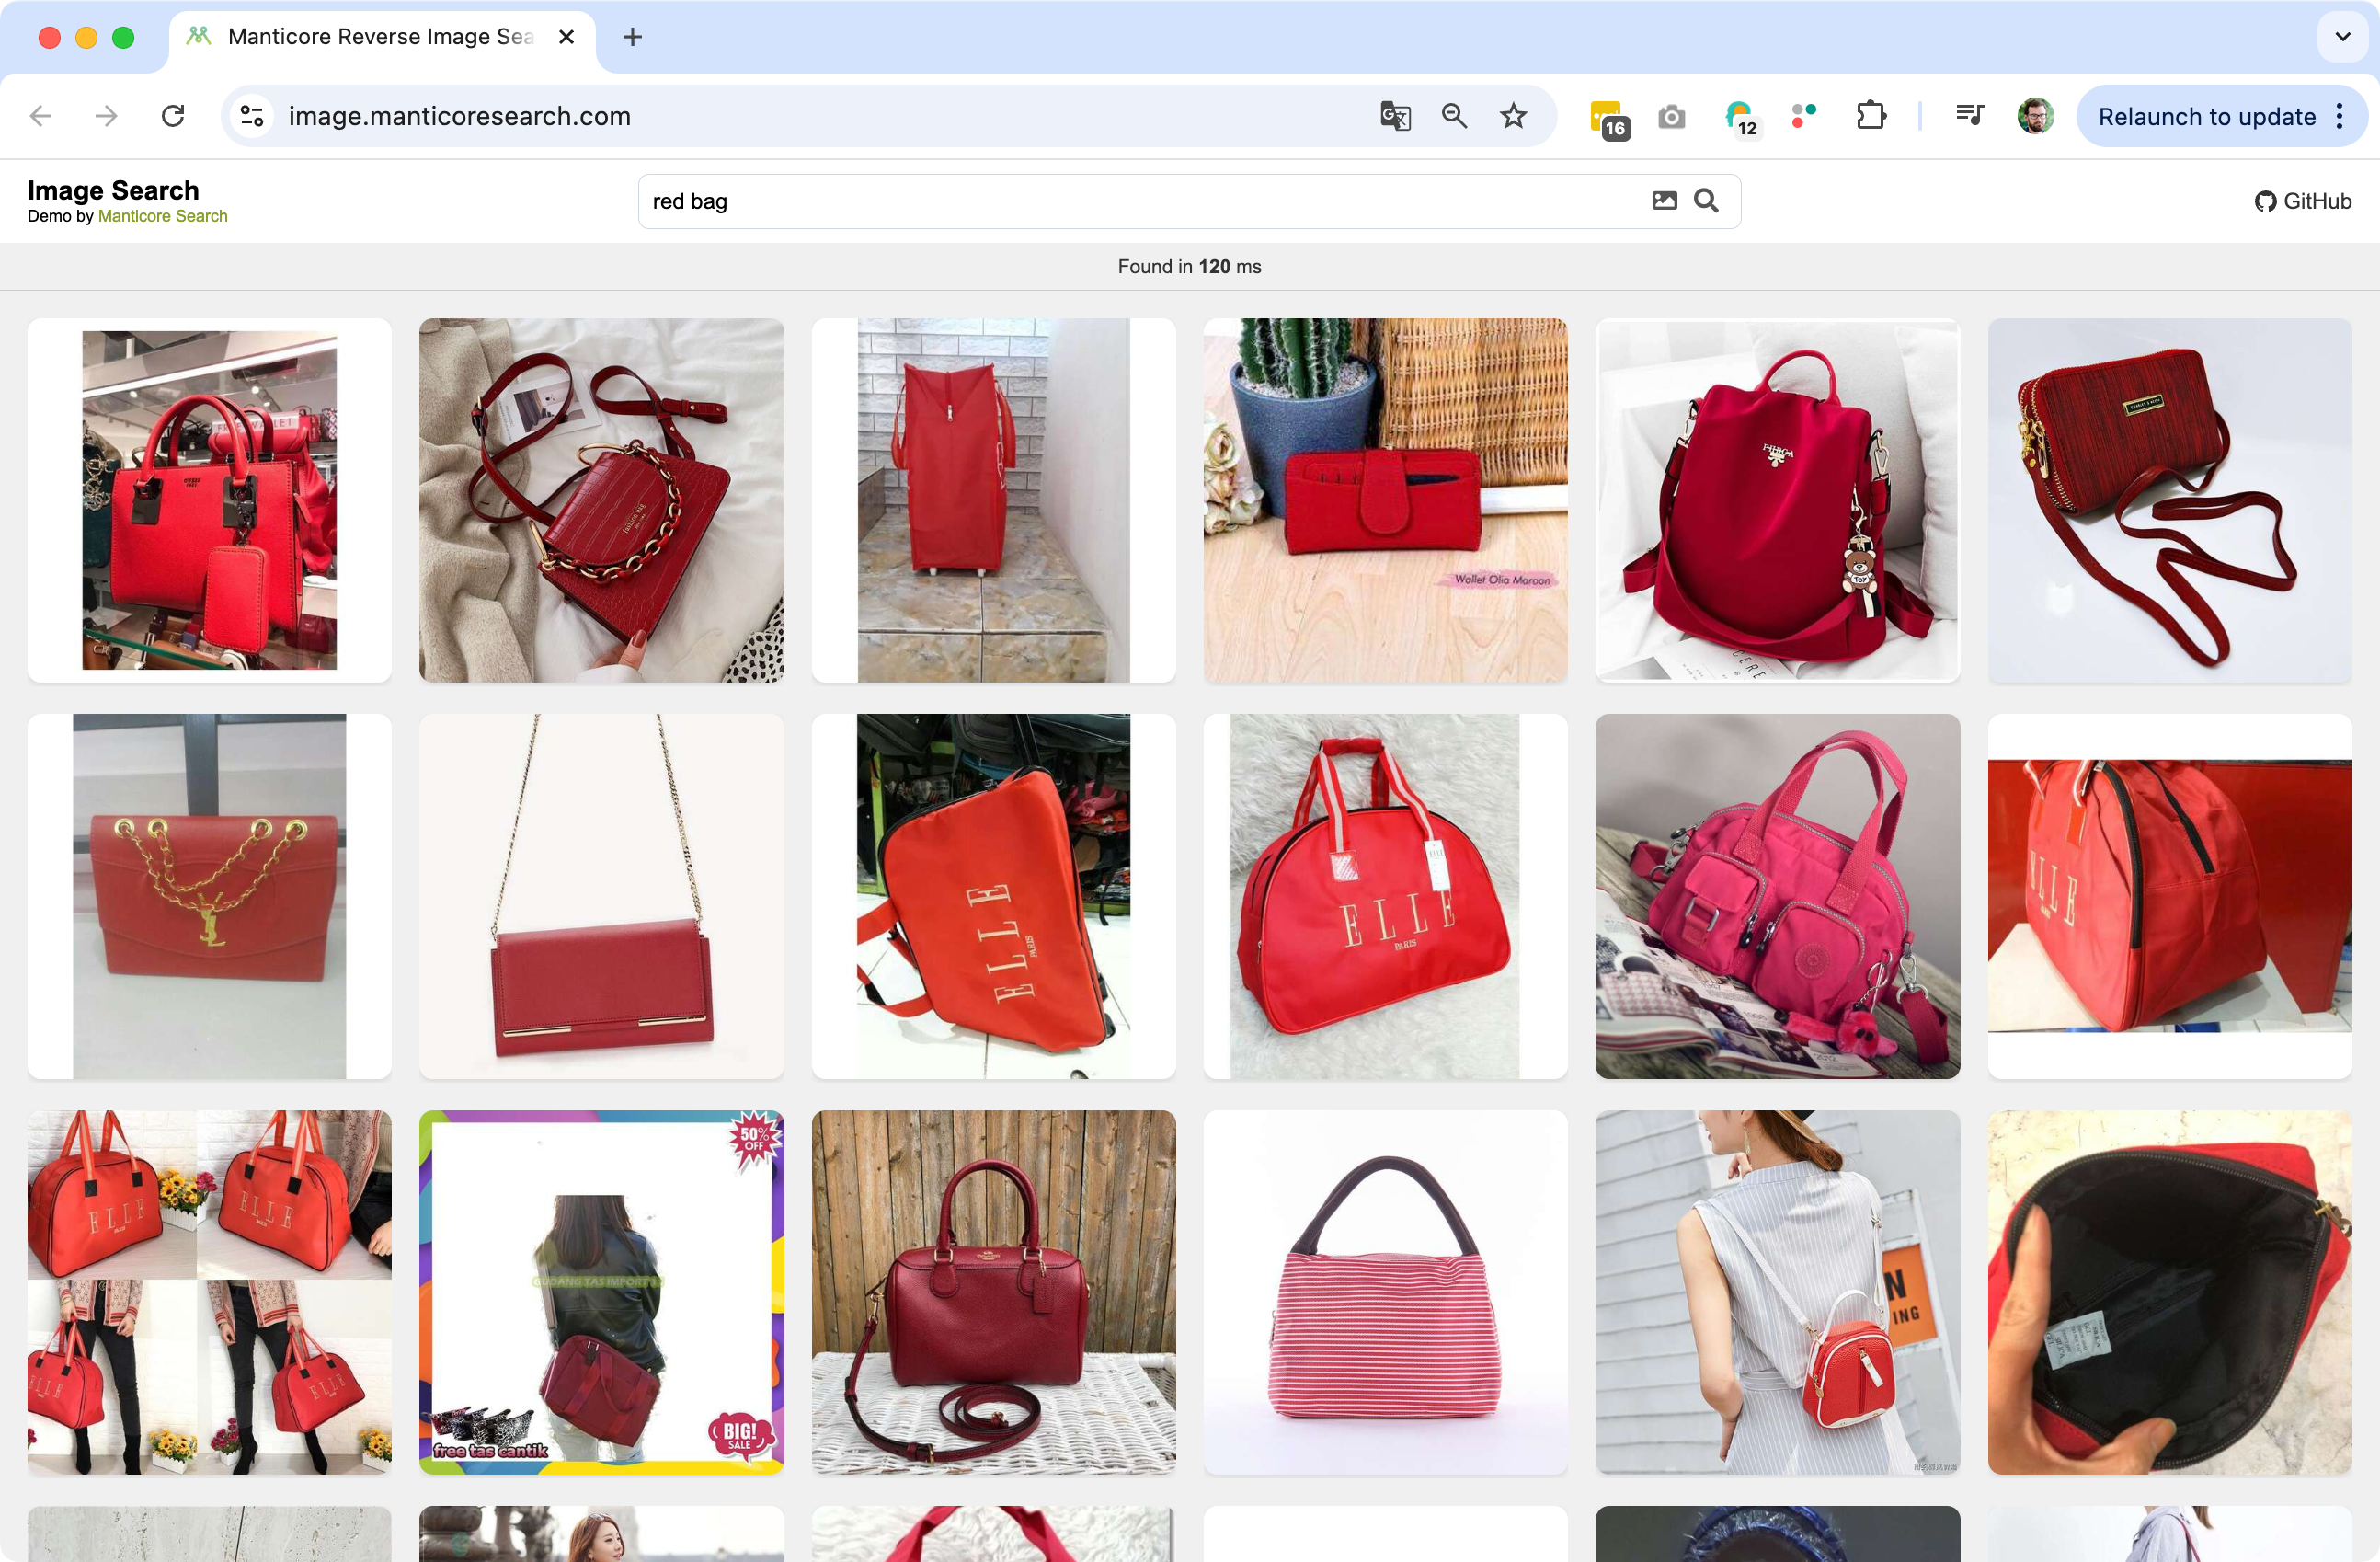2380x1562 pixels.
Task: Open a new browser tab
Action: [632, 37]
